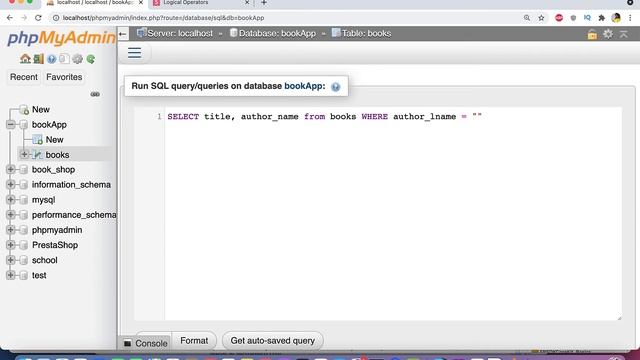Image resolution: width=640 pixels, height=360 pixels.
Task: Open a new browser tab
Action: click(264, 3)
